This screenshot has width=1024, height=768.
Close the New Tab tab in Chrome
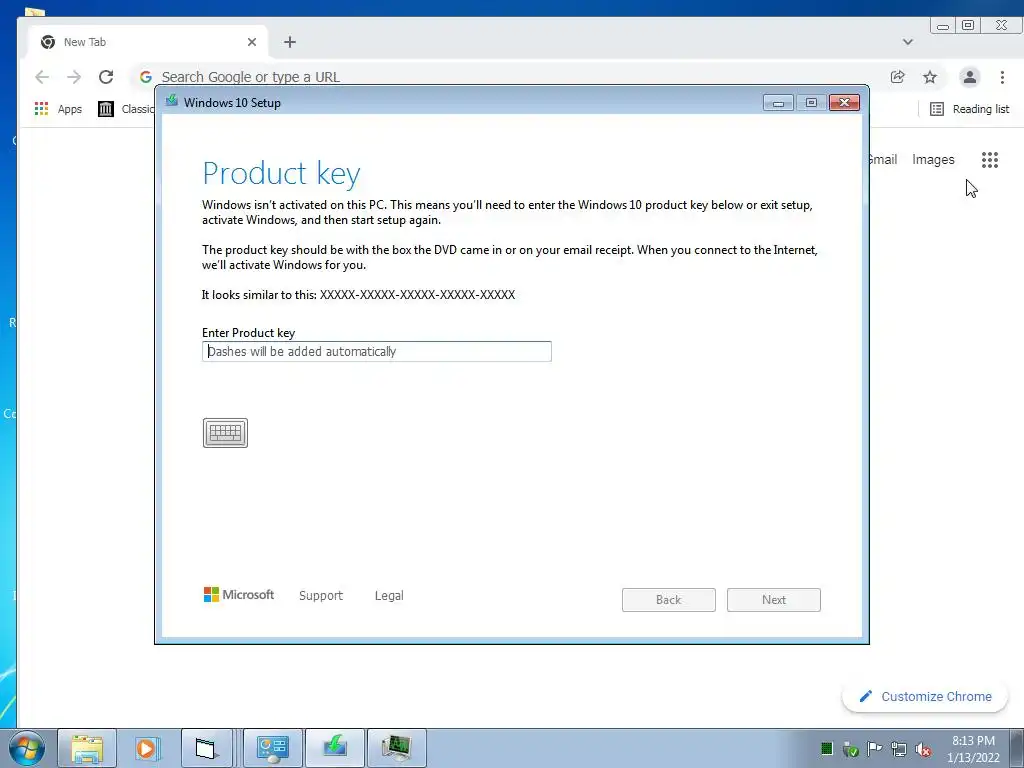[252, 42]
